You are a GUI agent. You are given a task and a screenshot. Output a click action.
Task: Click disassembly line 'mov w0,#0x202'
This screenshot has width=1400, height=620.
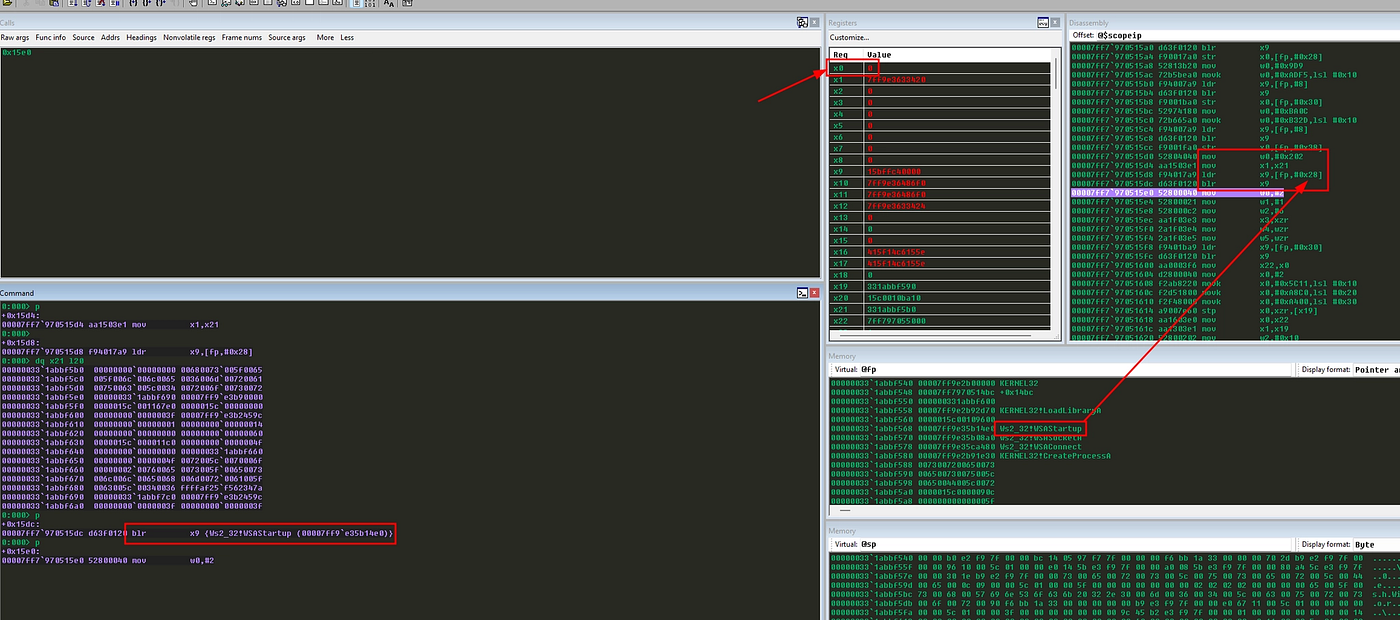click(x=1186, y=157)
